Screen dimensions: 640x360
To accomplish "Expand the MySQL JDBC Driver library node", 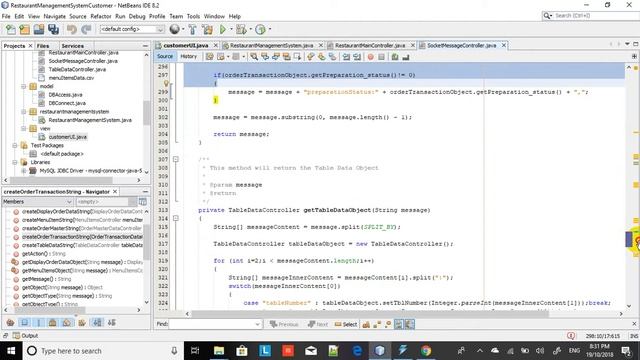I will (x=24, y=171).
